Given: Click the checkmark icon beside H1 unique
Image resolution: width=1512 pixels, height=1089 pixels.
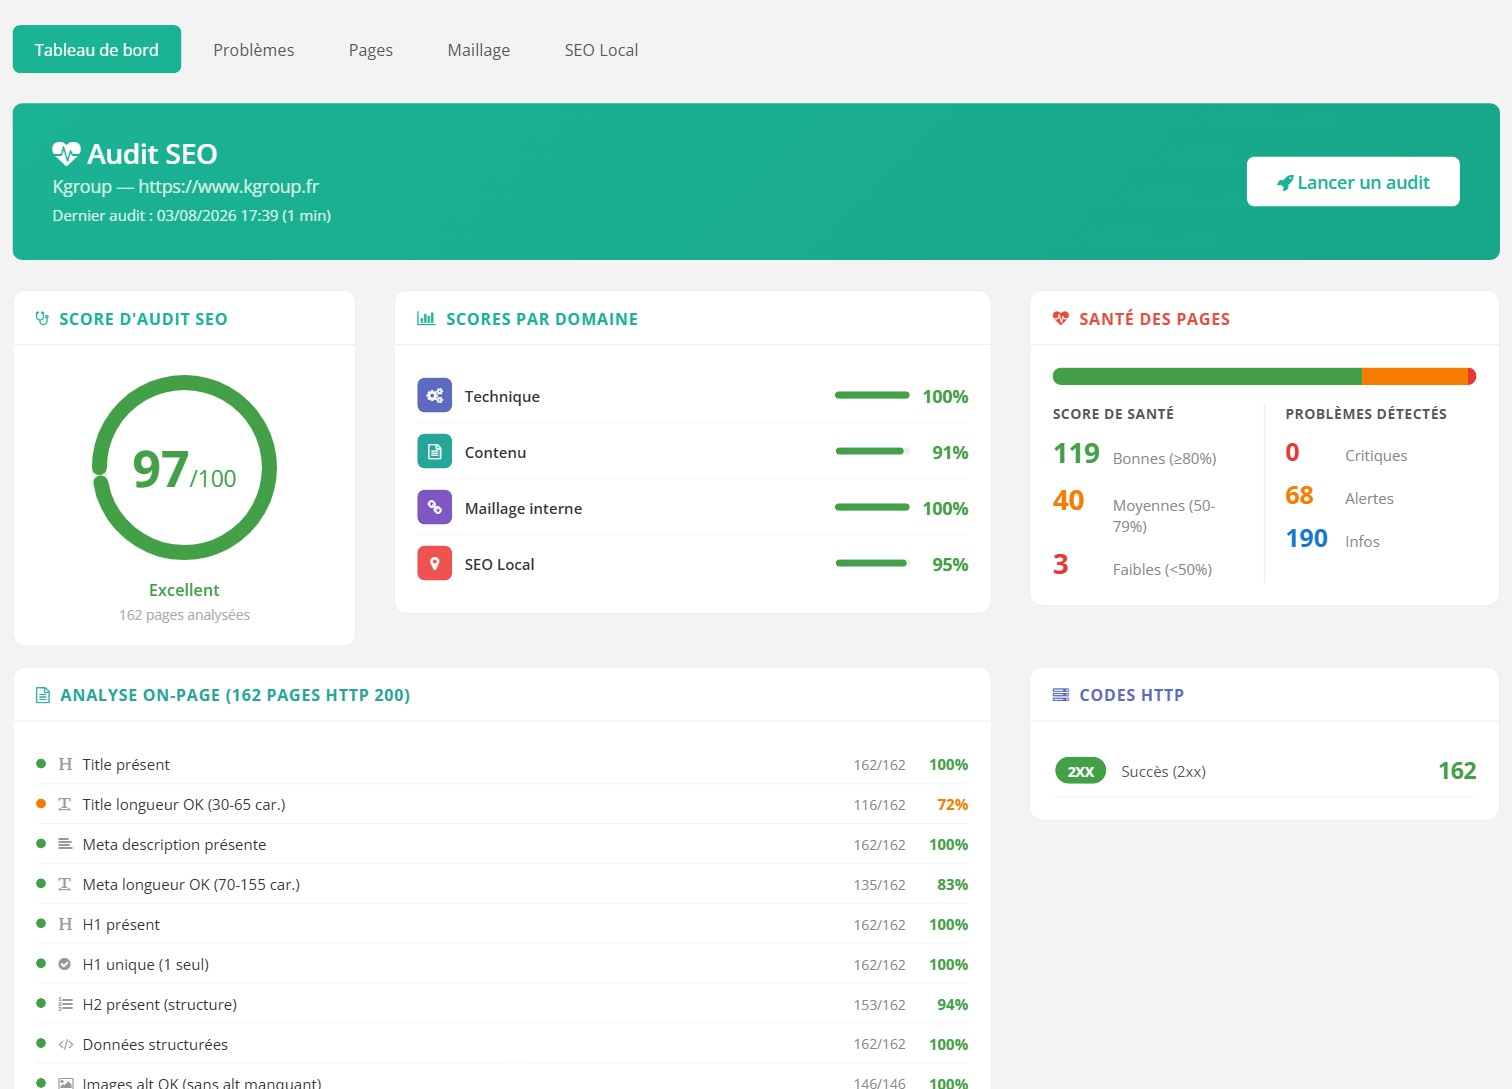Looking at the screenshot, I should coord(65,964).
